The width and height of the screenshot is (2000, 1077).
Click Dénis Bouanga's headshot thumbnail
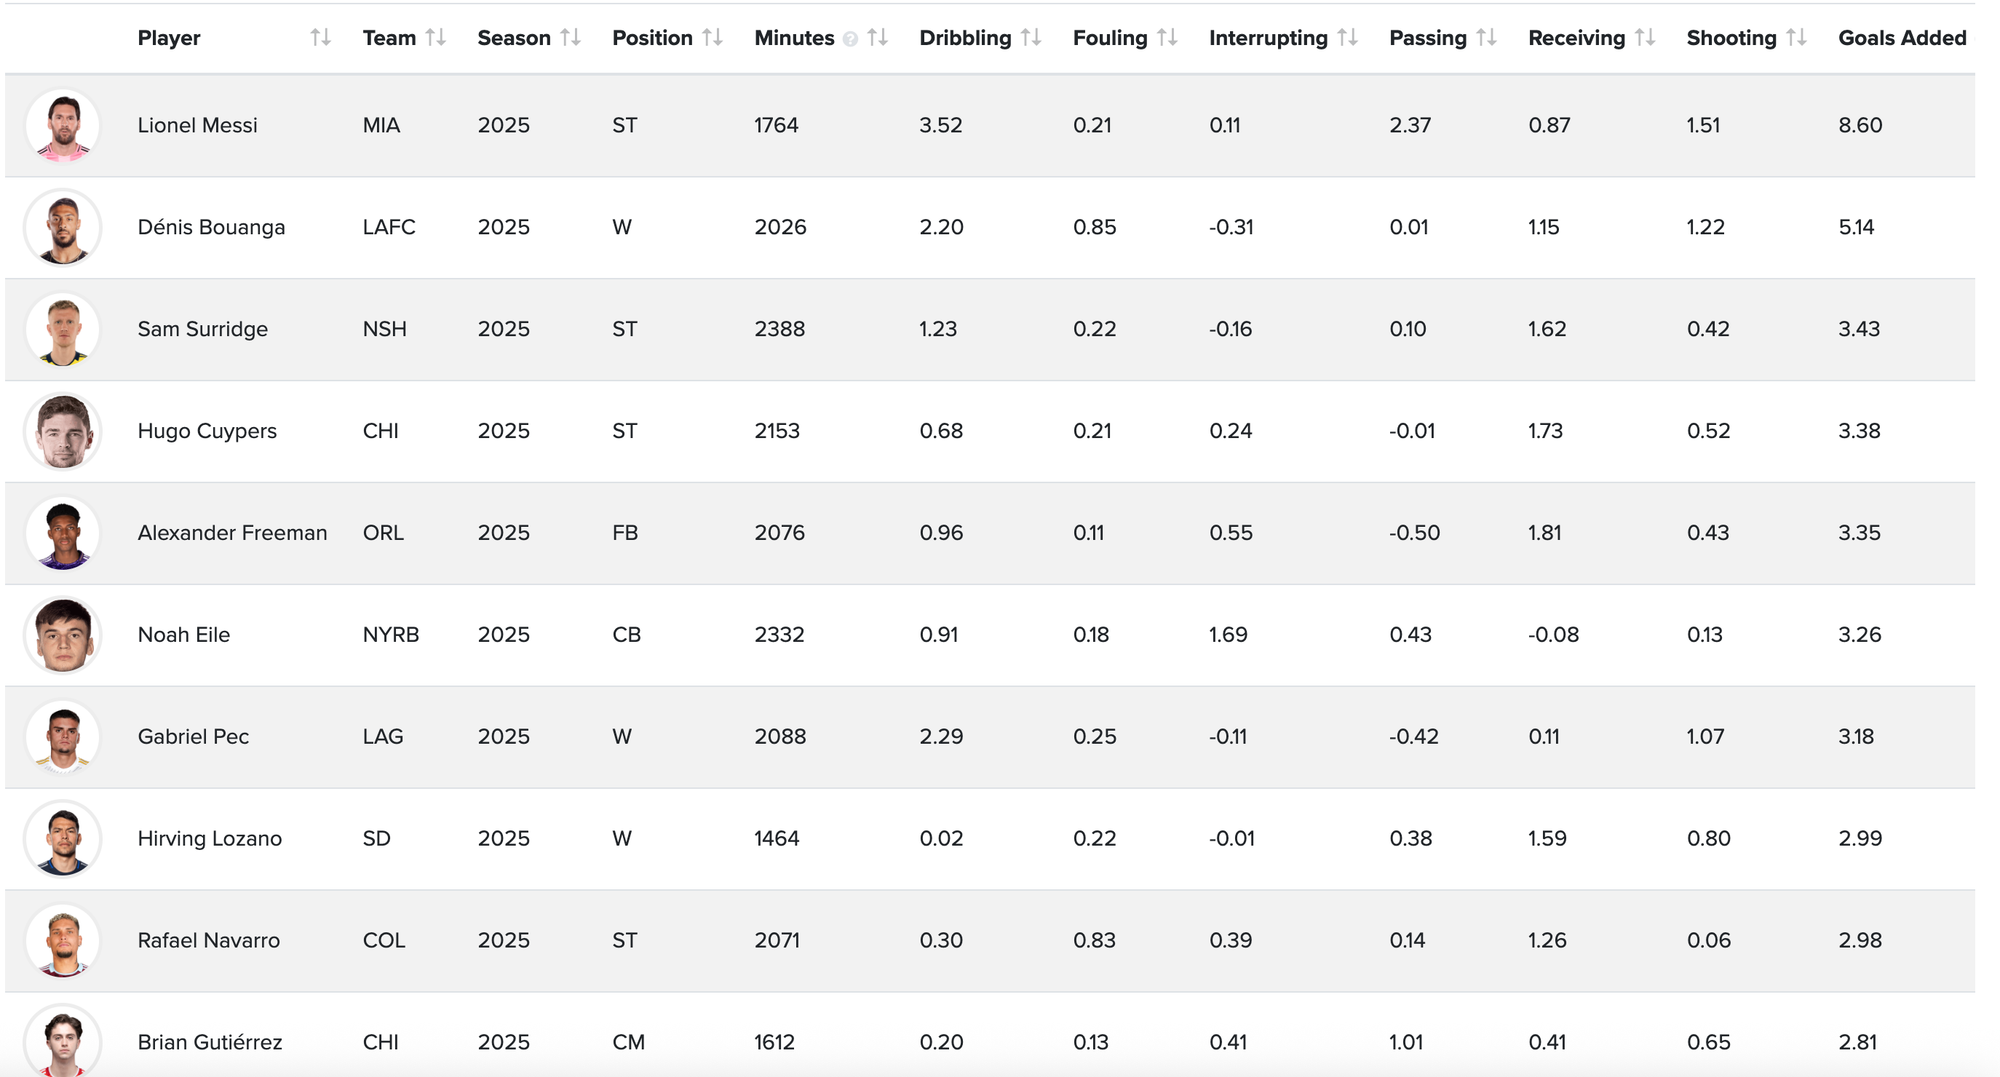[63, 228]
